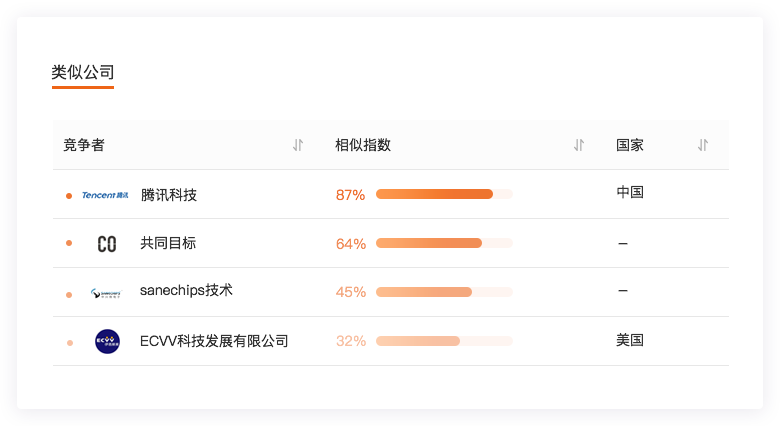The height and width of the screenshot is (426, 780).
Task: Sort by 竞争者 column arrows
Action: (298, 145)
